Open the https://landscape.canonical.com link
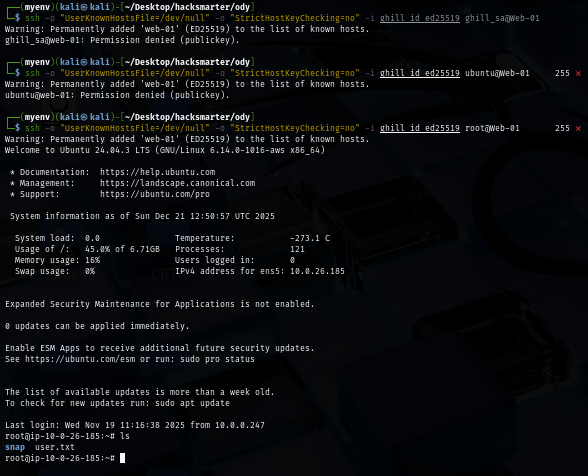Screen dimensions: 588x476 (177, 183)
